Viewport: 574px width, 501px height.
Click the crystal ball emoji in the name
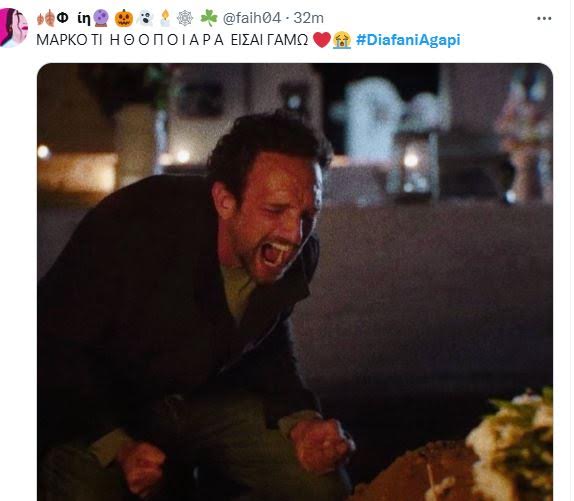(101, 18)
